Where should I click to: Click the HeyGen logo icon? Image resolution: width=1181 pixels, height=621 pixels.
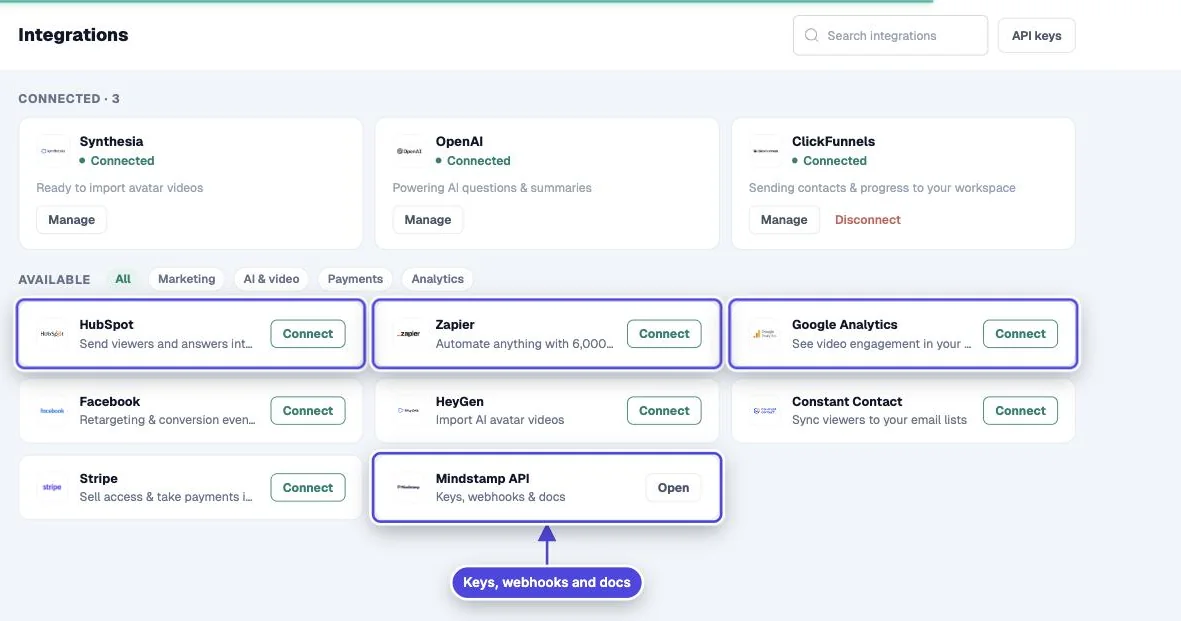coord(409,411)
